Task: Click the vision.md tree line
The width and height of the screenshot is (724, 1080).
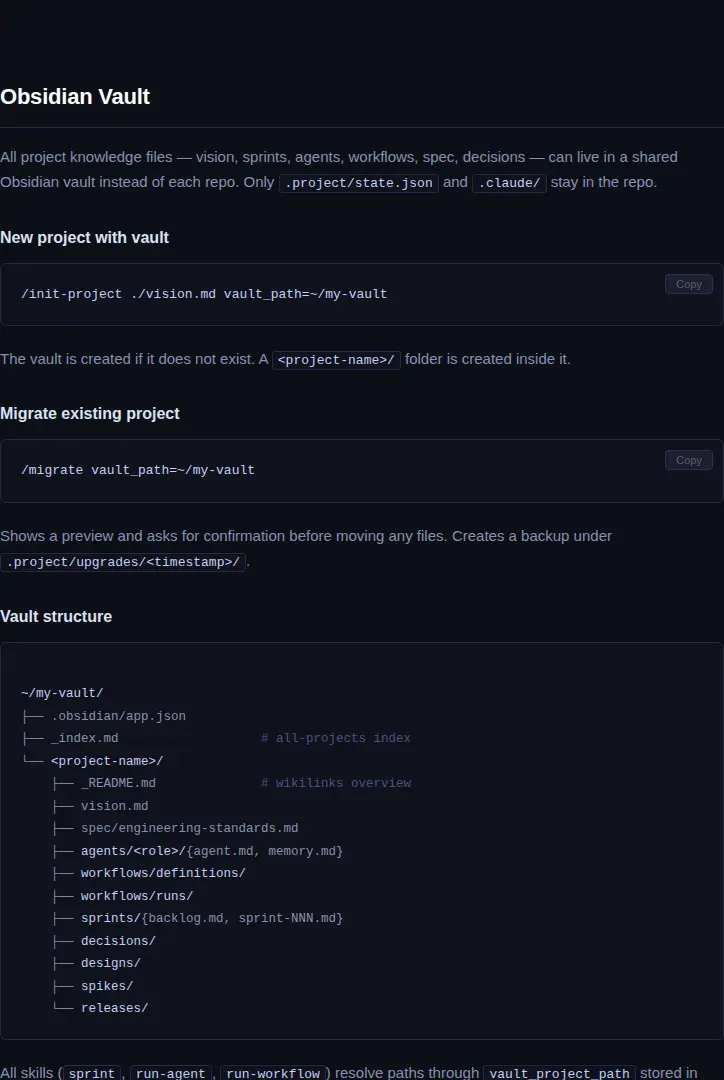Action: click(114, 806)
